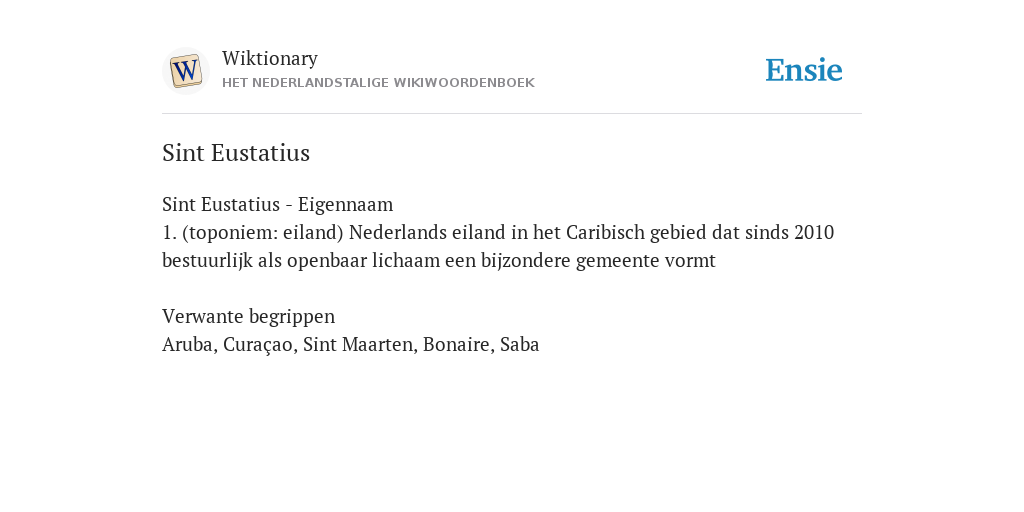
Task: Click the Wiktionary source title
Action: point(270,58)
